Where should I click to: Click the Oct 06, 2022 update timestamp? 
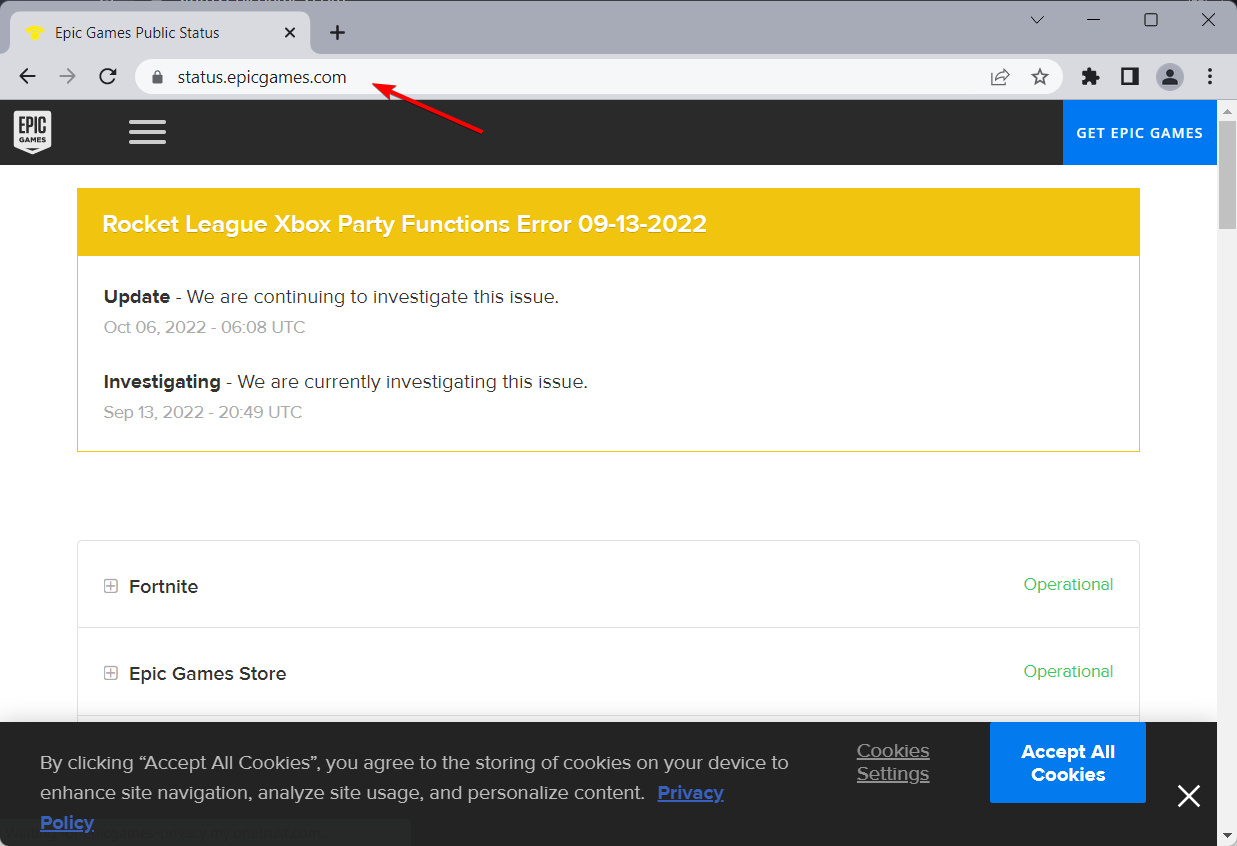coord(204,327)
